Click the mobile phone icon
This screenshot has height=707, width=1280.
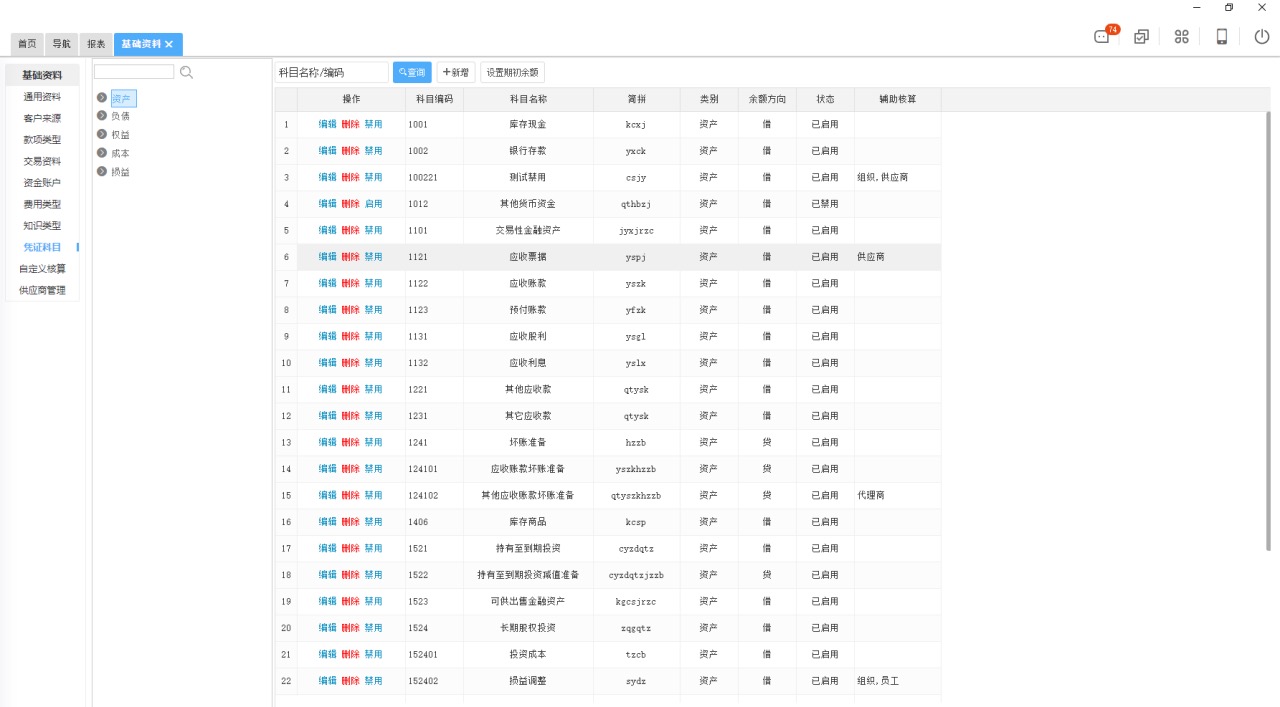[1221, 37]
